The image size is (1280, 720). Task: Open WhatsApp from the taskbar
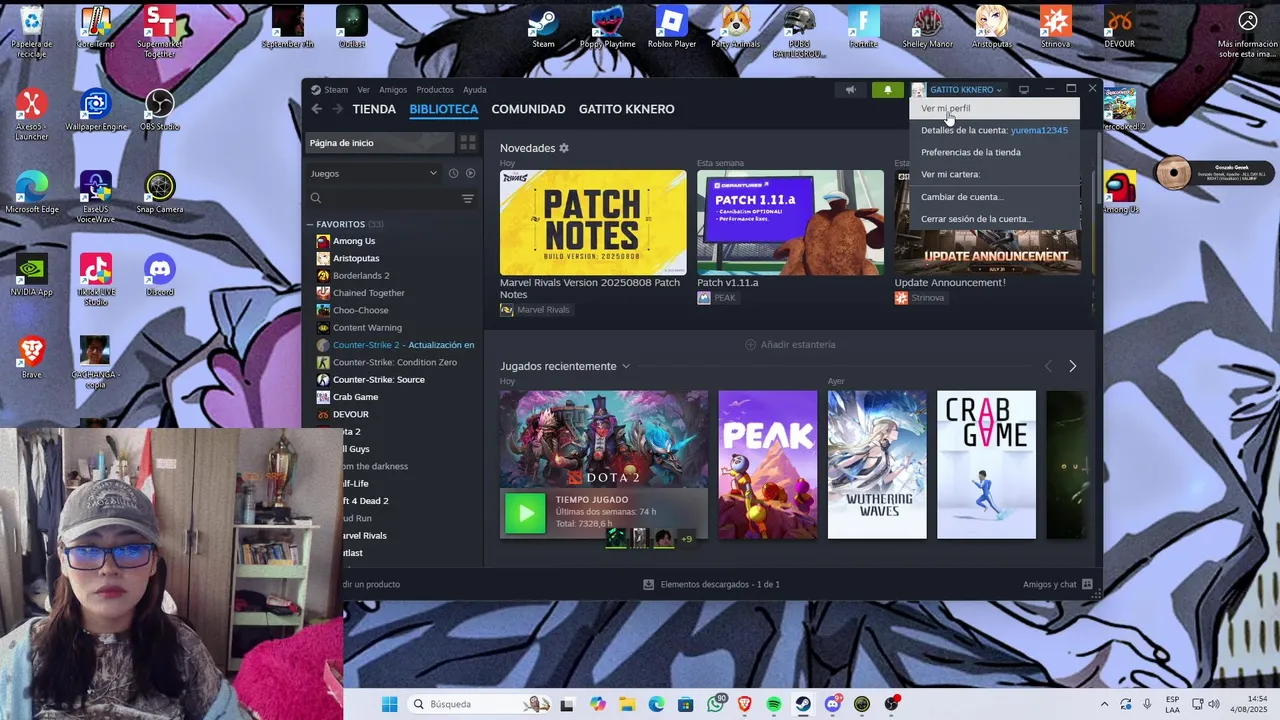pyautogui.click(x=716, y=704)
